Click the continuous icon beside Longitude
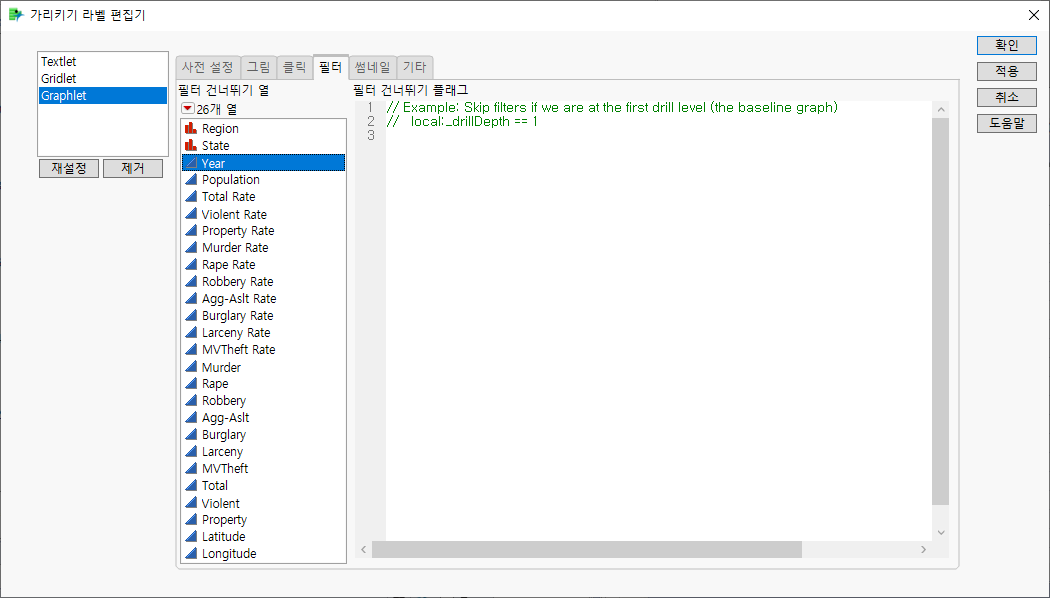 191,554
